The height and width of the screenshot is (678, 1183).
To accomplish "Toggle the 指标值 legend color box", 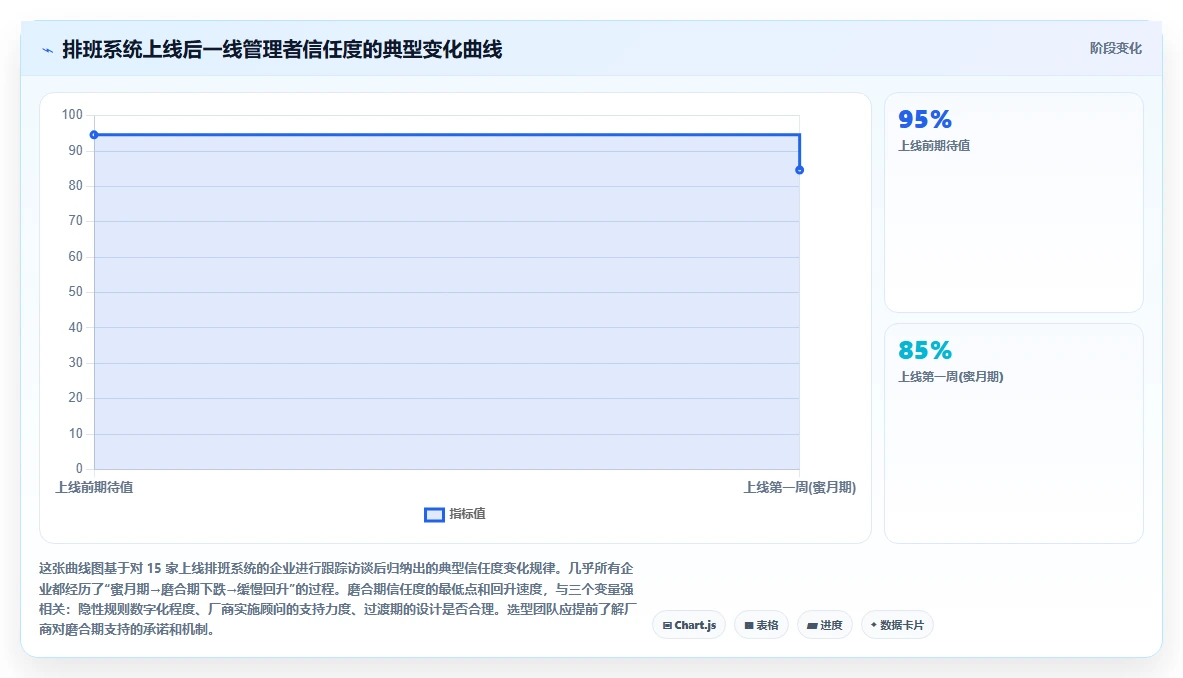I will (x=434, y=514).
